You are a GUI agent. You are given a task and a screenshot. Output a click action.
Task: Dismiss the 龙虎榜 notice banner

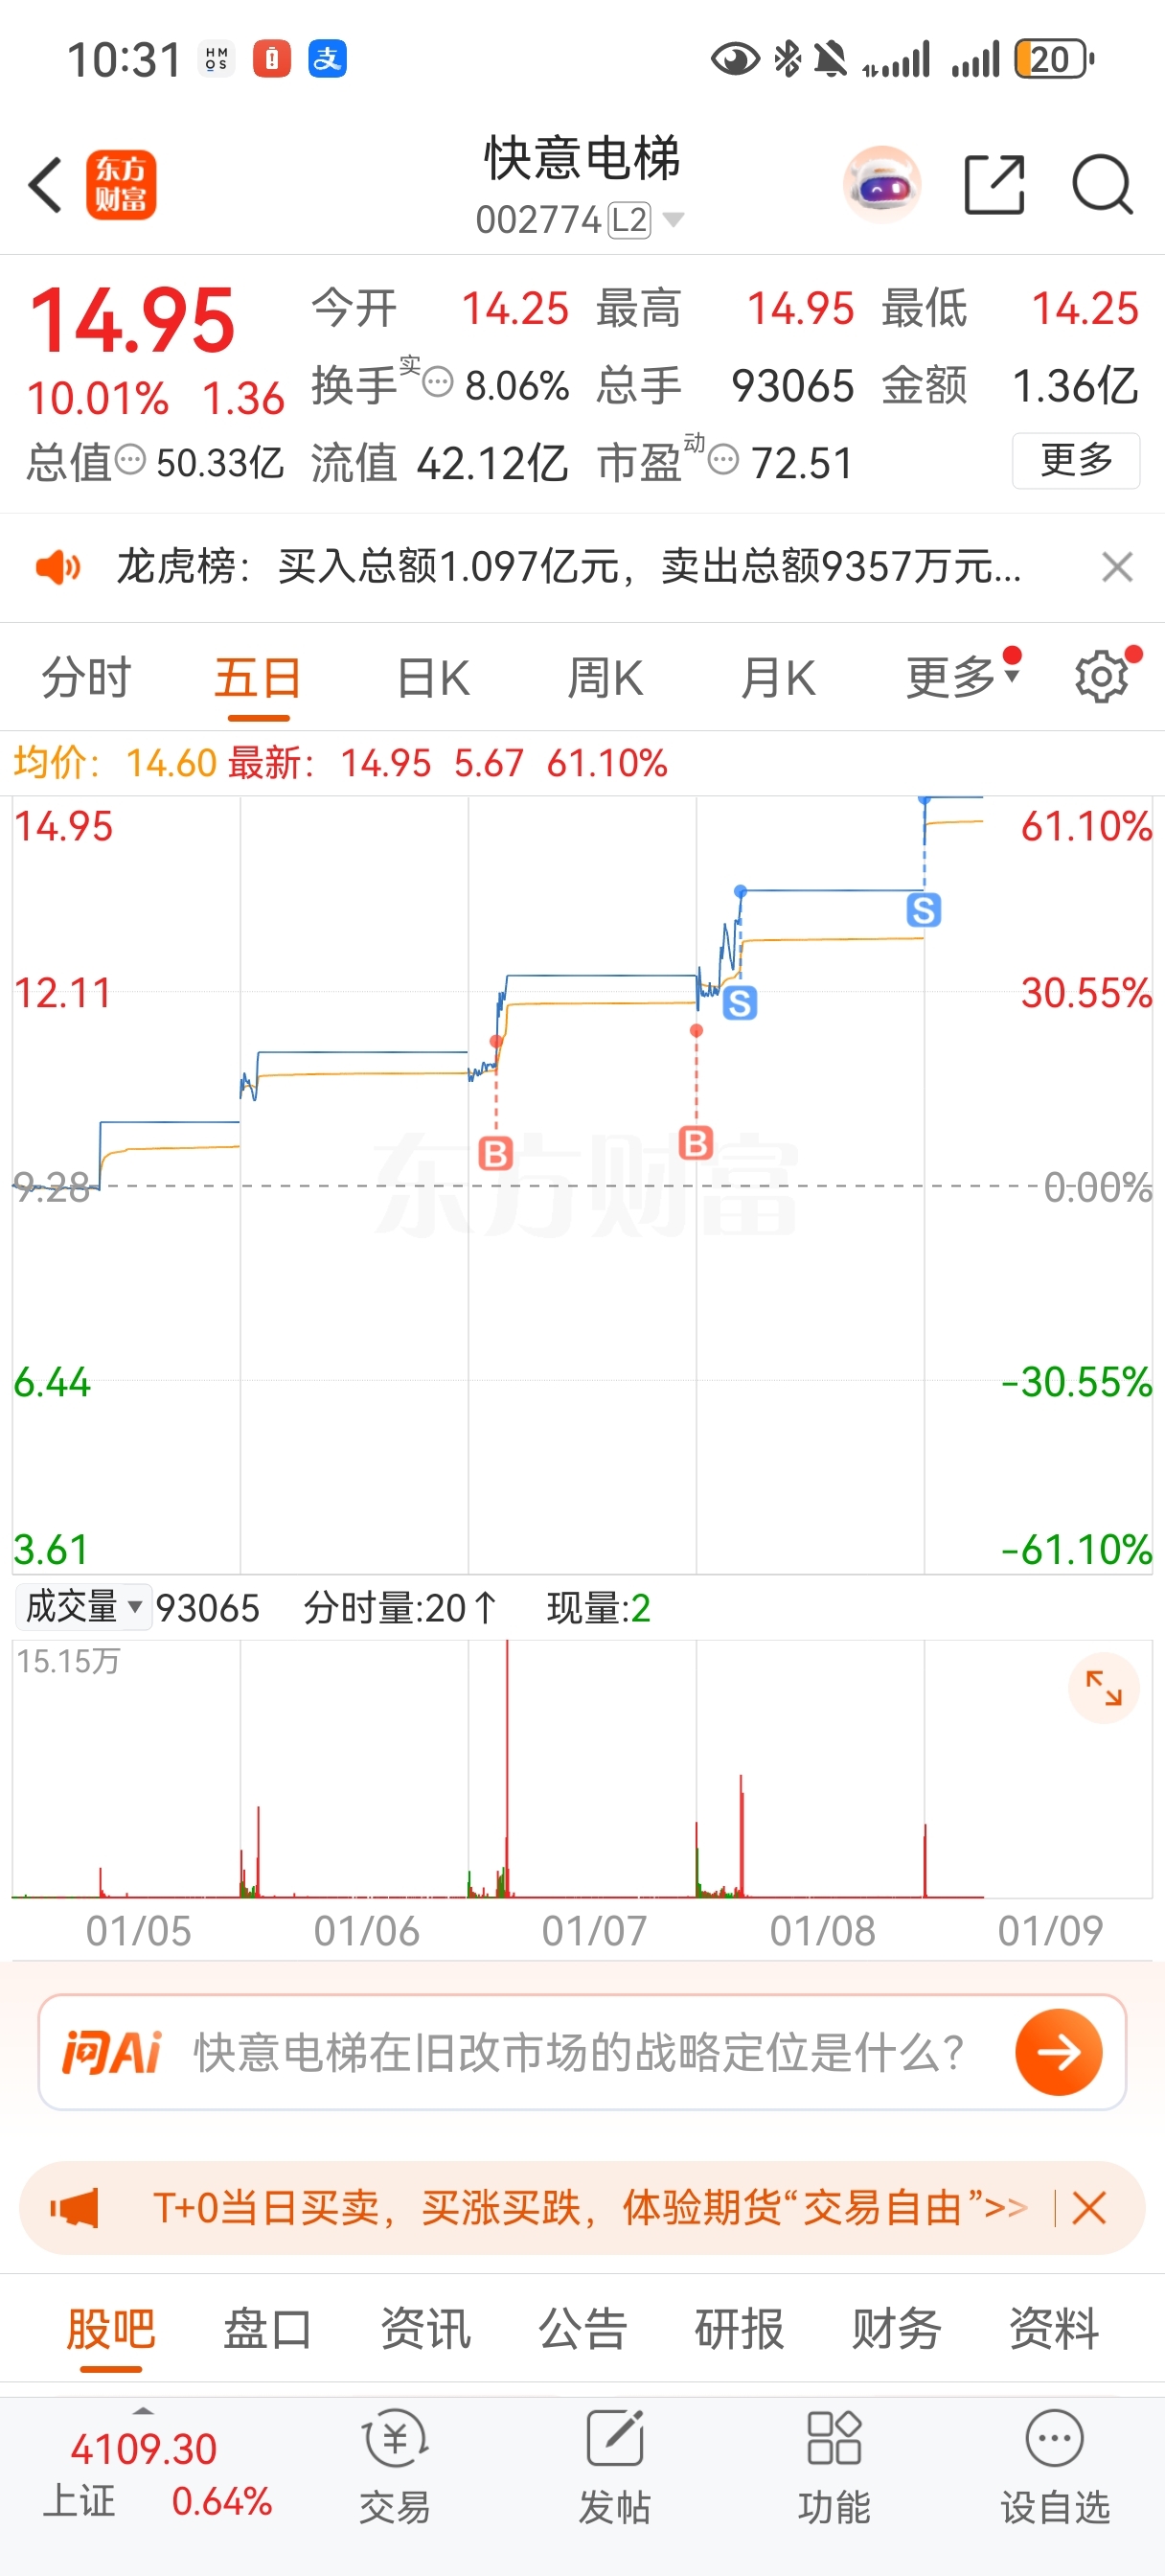point(1116,567)
